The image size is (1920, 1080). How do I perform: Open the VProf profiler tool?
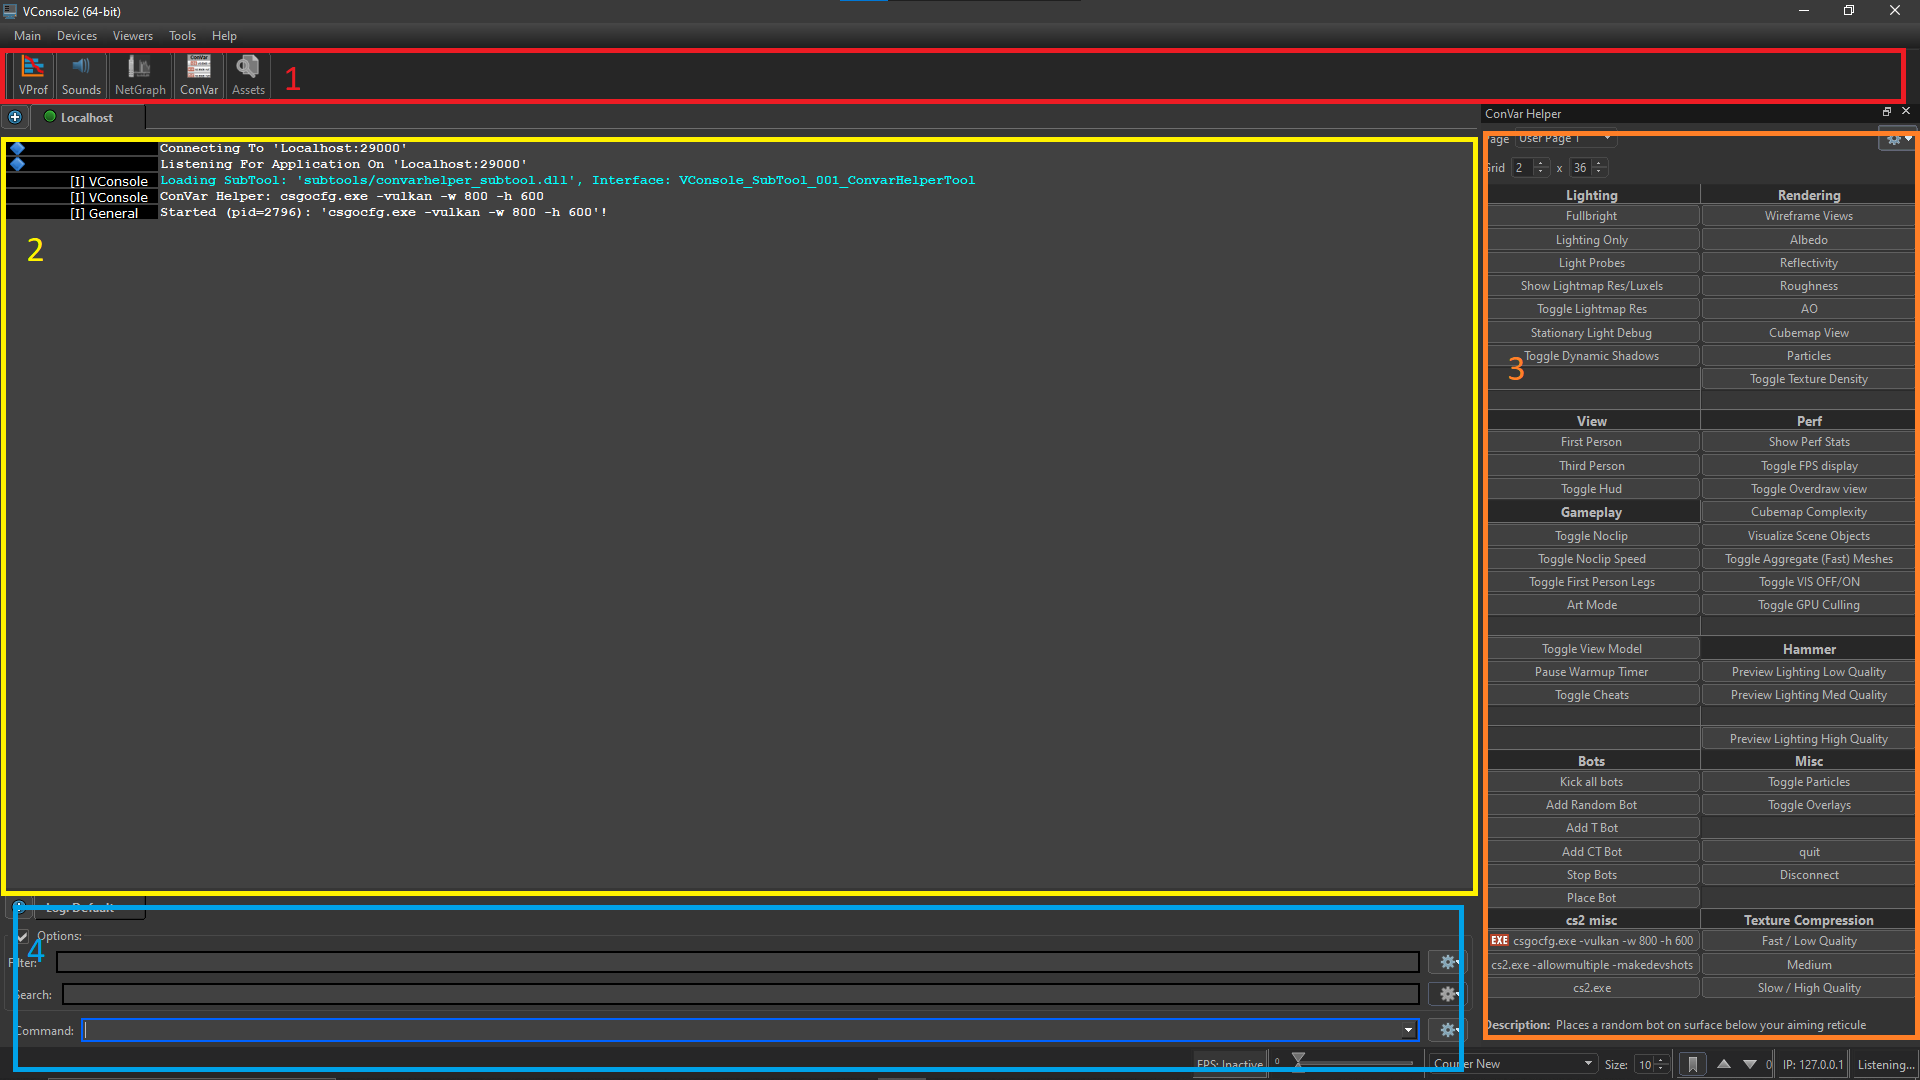pyautogui.click(x=33, y=76)
